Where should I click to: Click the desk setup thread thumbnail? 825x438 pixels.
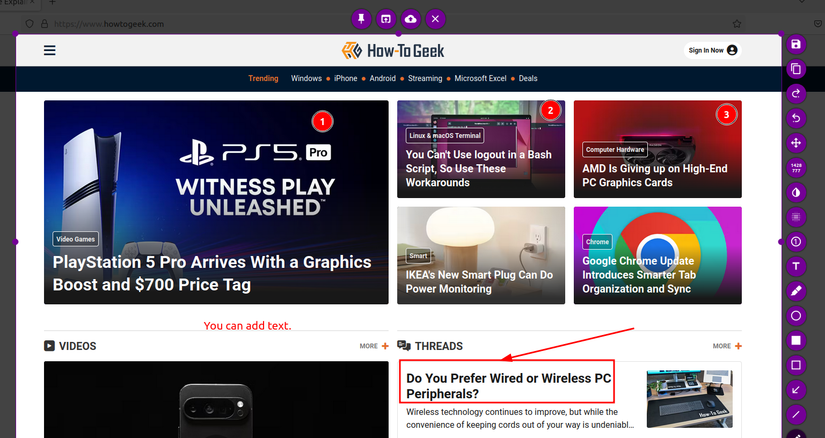tap(689, 399)
